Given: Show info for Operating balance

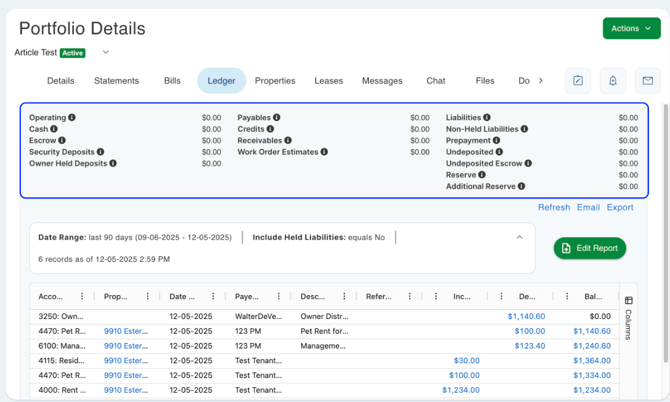Looking at the screenshot, I should [72, 117].
